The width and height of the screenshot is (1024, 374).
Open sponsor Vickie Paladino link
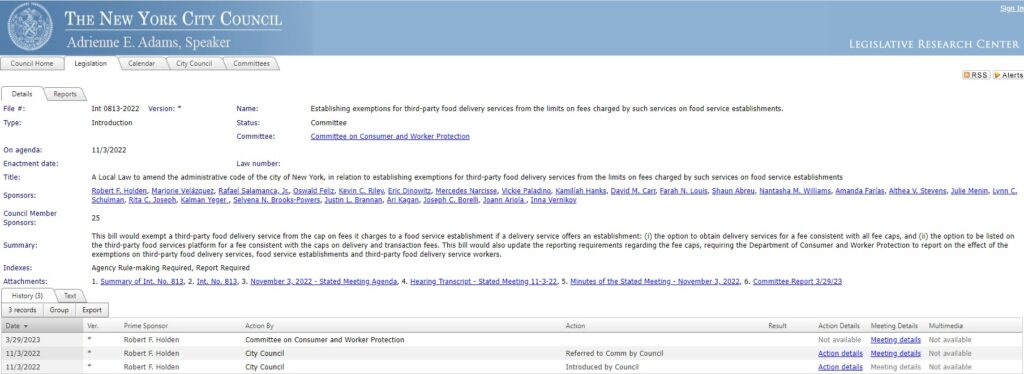pos(526,191)
